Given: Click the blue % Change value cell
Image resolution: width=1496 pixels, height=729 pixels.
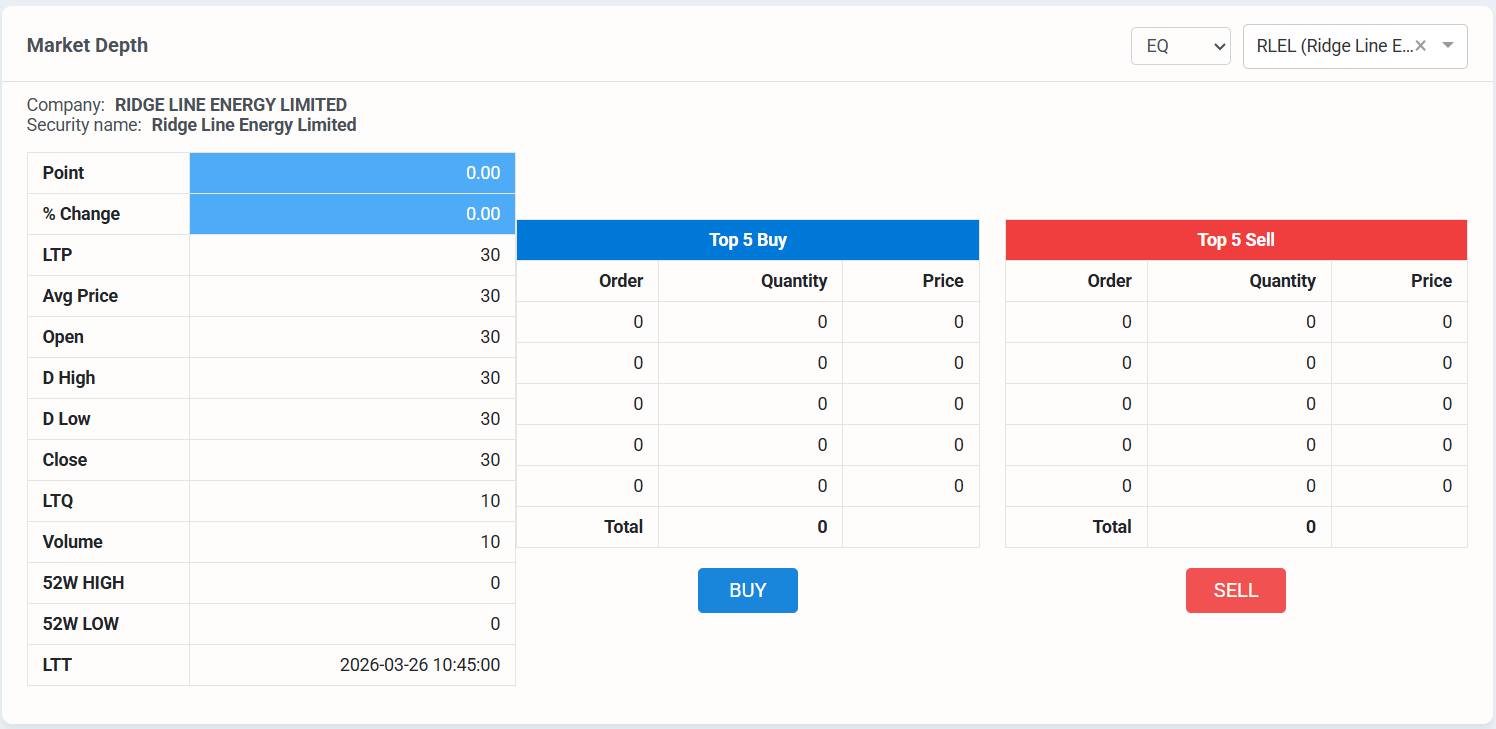Looking at the screenshot, I should tap(352, 214).
